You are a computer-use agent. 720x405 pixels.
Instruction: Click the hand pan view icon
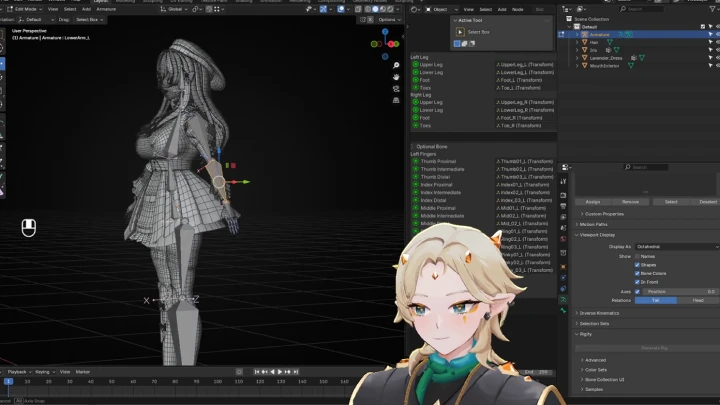coord(396,77)
